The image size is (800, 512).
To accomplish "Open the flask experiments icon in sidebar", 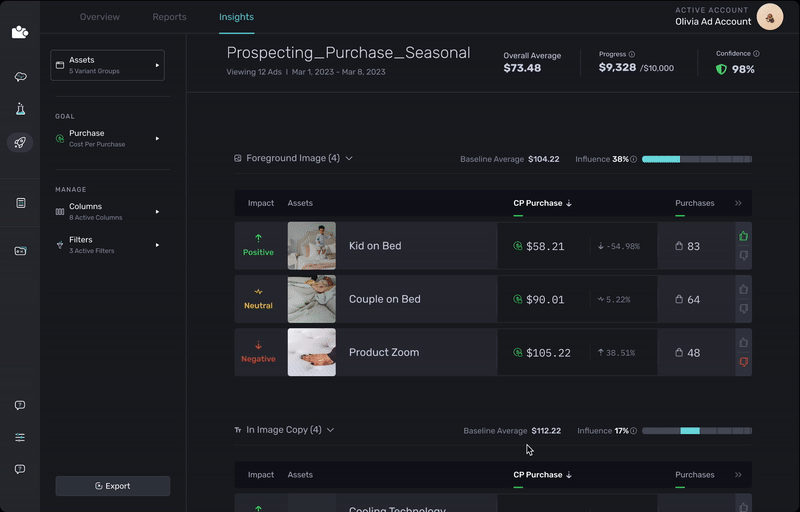I will click(20, 109).
